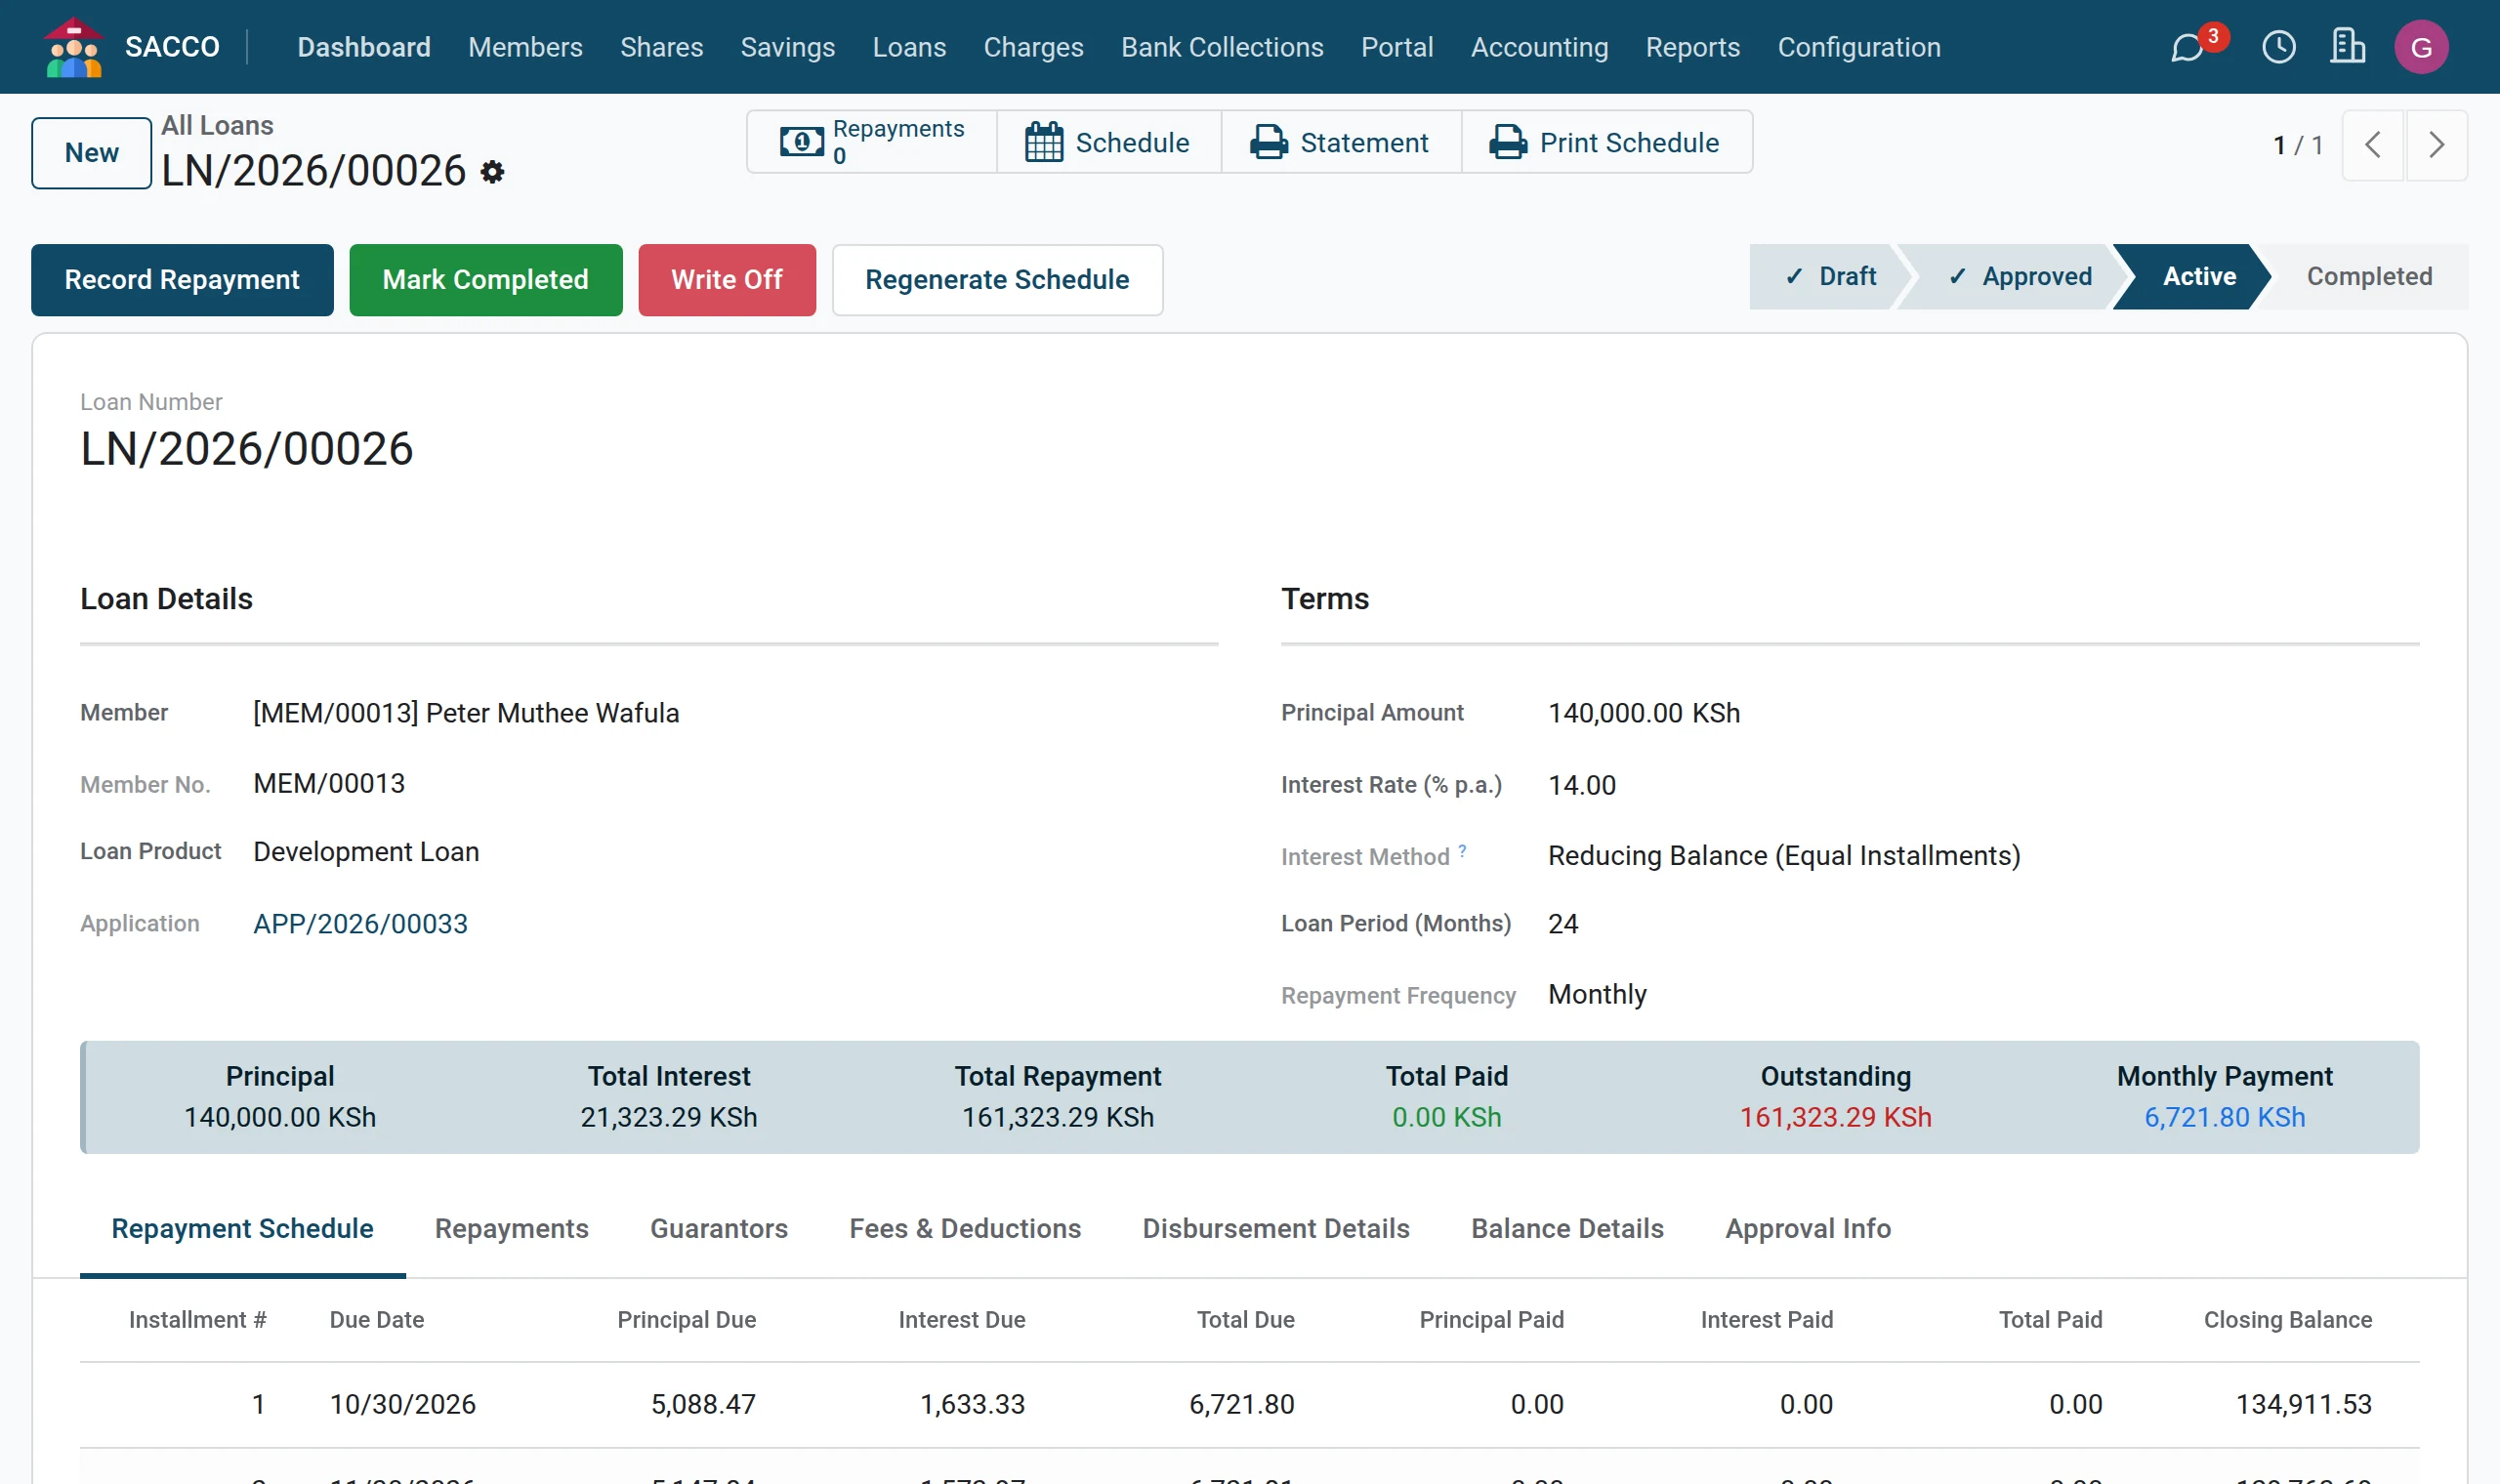Open the Disbursement Details tab
2500x1484 pixels.
click(1276, 1228)
